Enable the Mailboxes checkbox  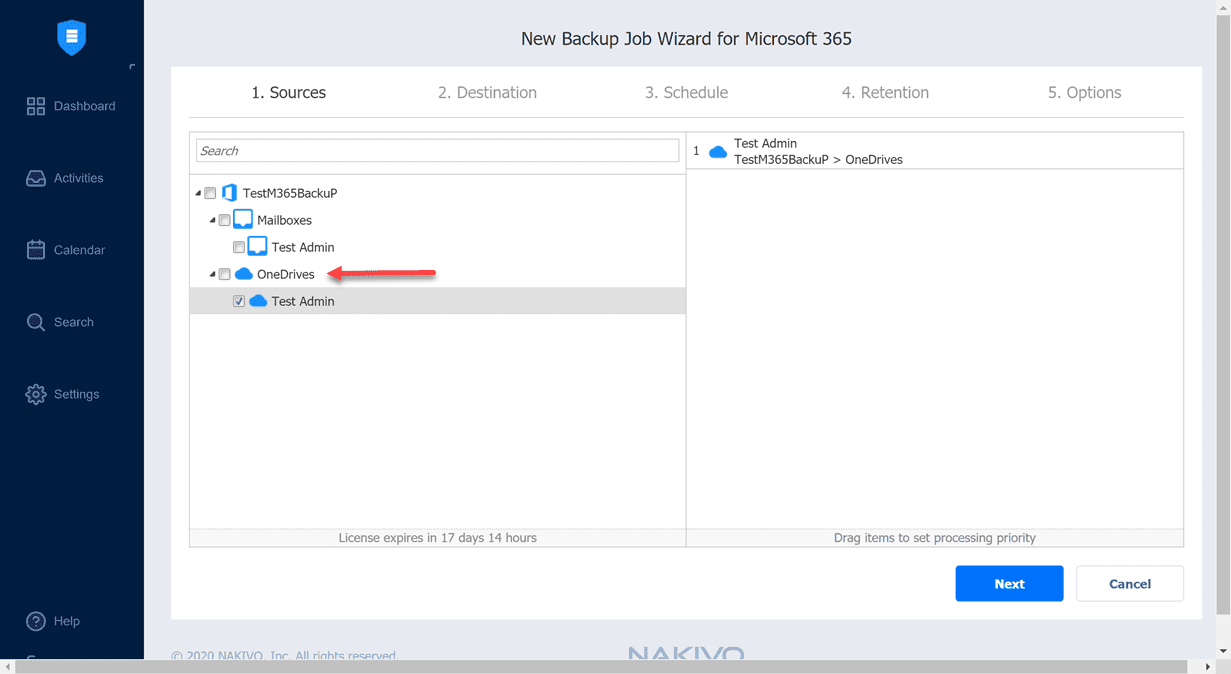point(224,219)
